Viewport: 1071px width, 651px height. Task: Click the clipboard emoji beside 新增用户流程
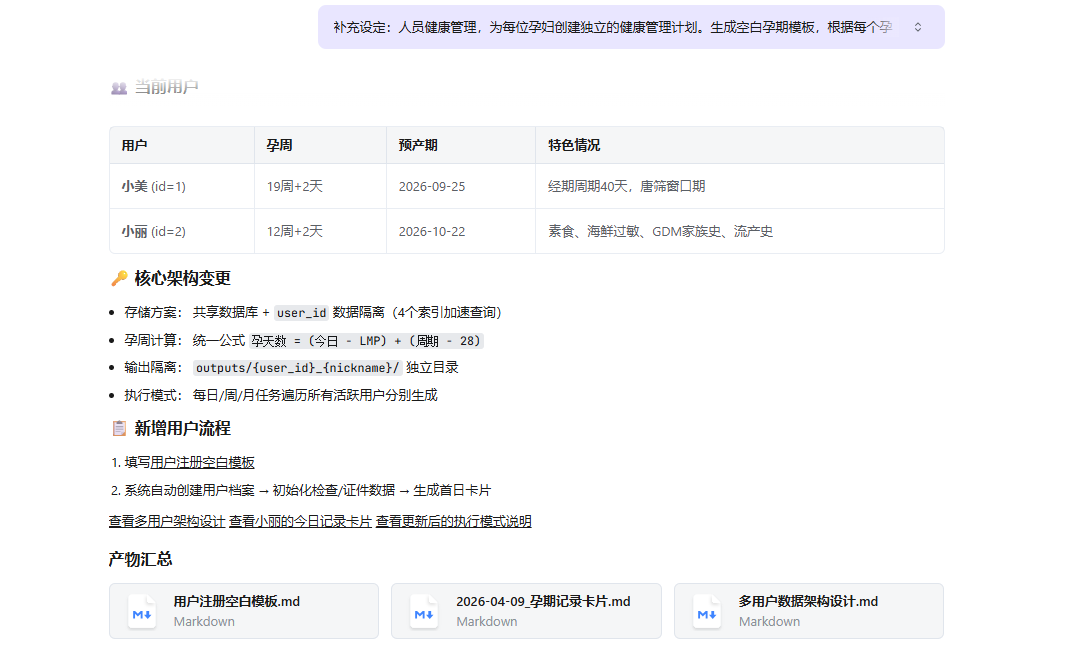click(x=118, y=429)
